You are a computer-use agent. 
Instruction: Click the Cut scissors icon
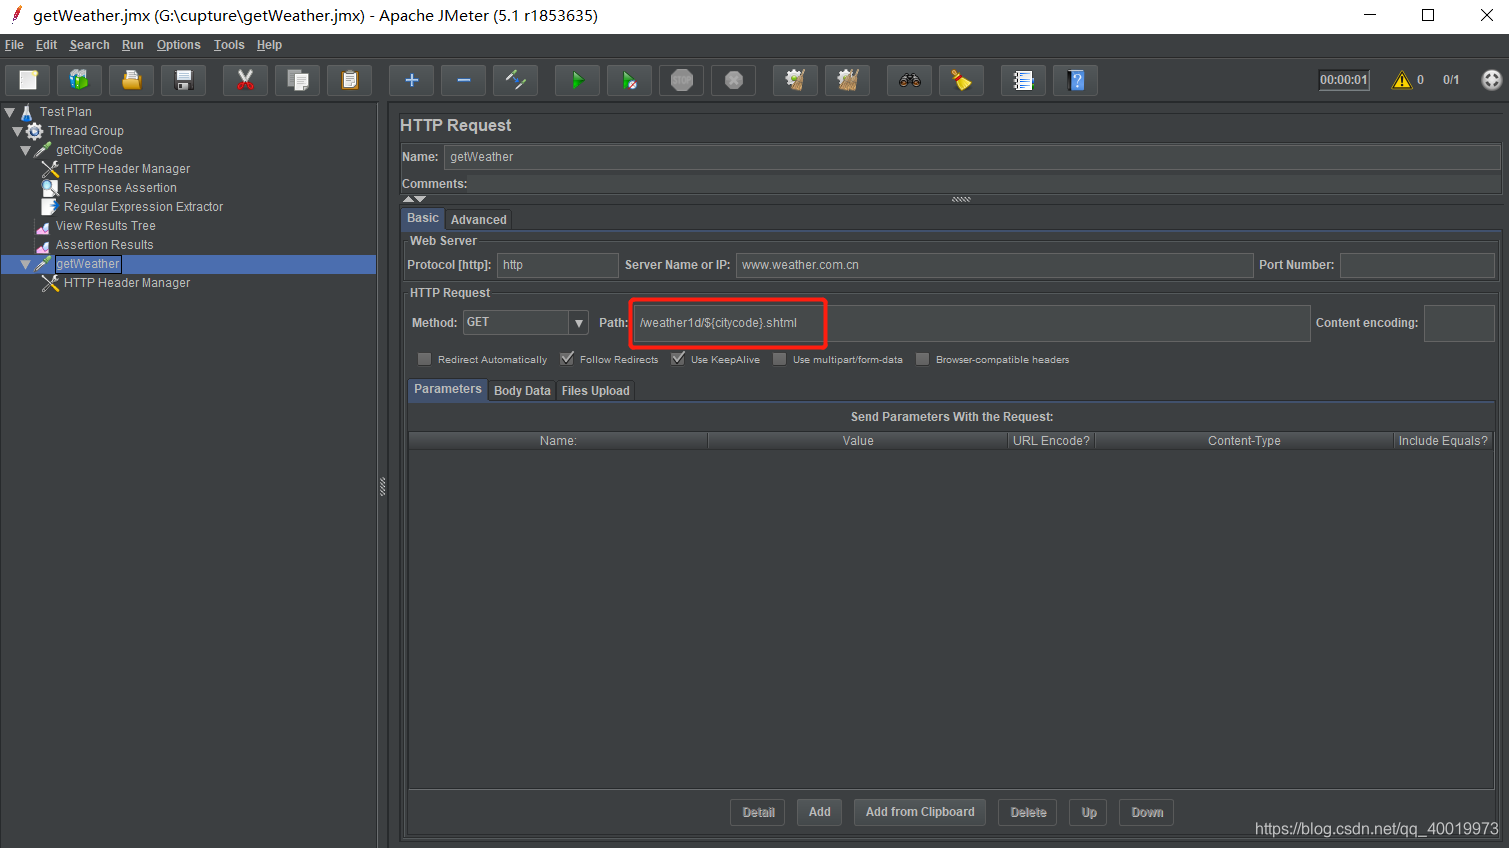click(246, 80)
